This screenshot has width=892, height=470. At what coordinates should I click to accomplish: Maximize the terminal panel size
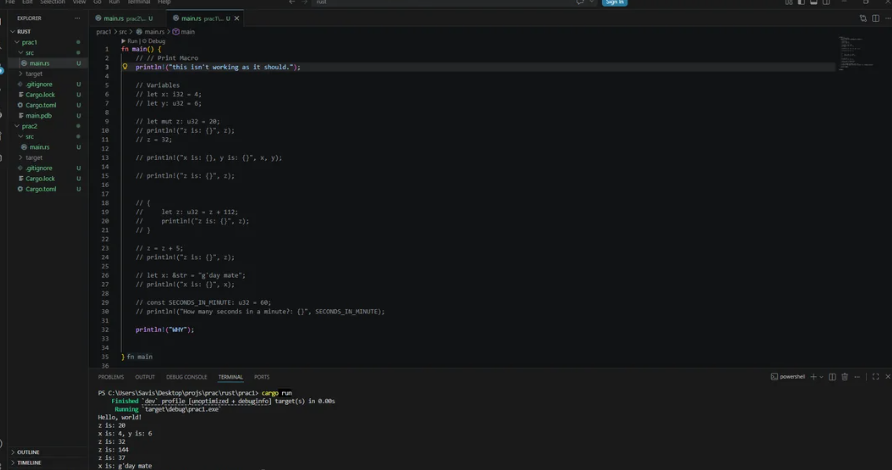click(876, 377)
